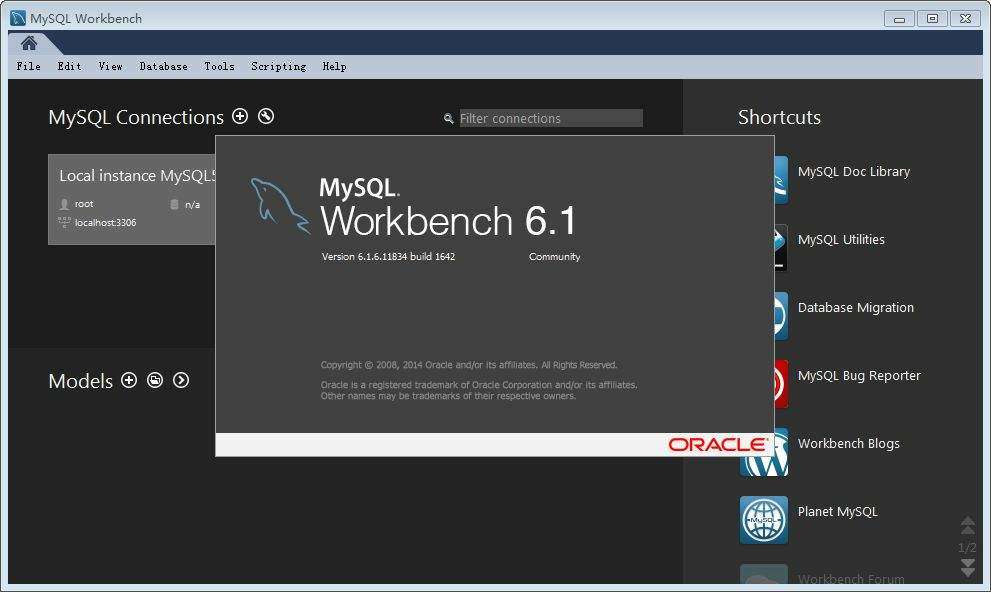Click the Shortcuts heading
Screen dimensions: 991x592
[x=779, y=118]
